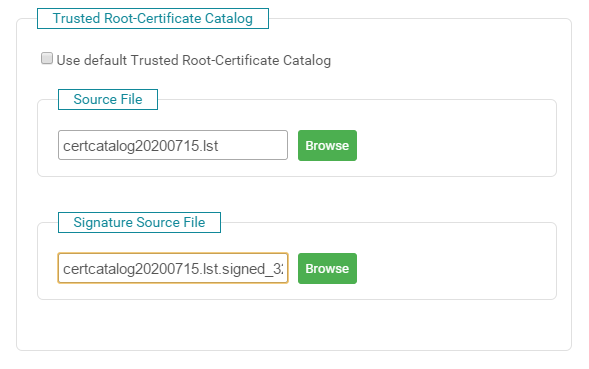Click the Source File section heading

coord(108,99)
